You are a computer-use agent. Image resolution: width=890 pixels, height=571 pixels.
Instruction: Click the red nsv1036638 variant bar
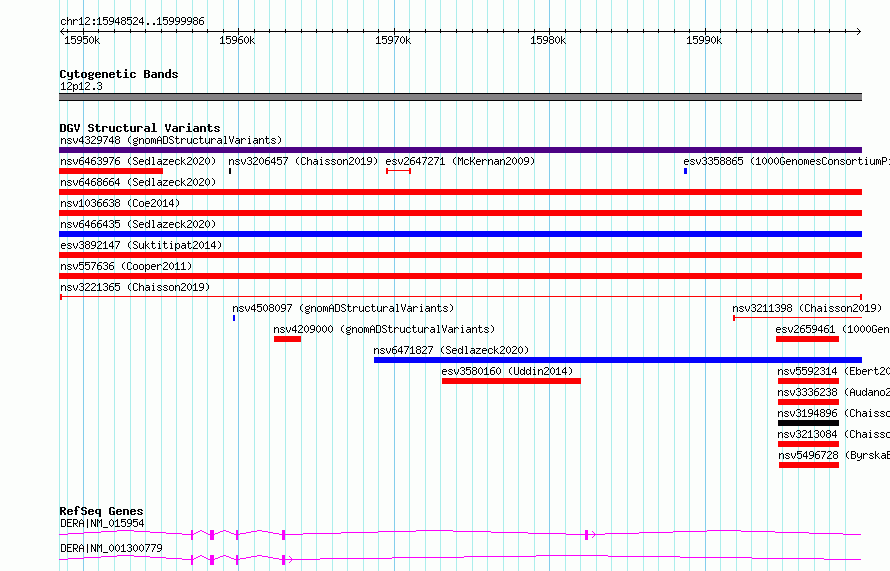460,213
